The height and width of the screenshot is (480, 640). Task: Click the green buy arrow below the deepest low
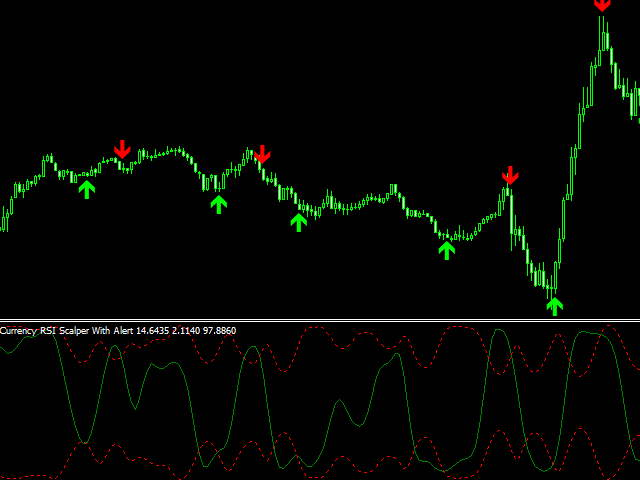click(x=555, y=307)
